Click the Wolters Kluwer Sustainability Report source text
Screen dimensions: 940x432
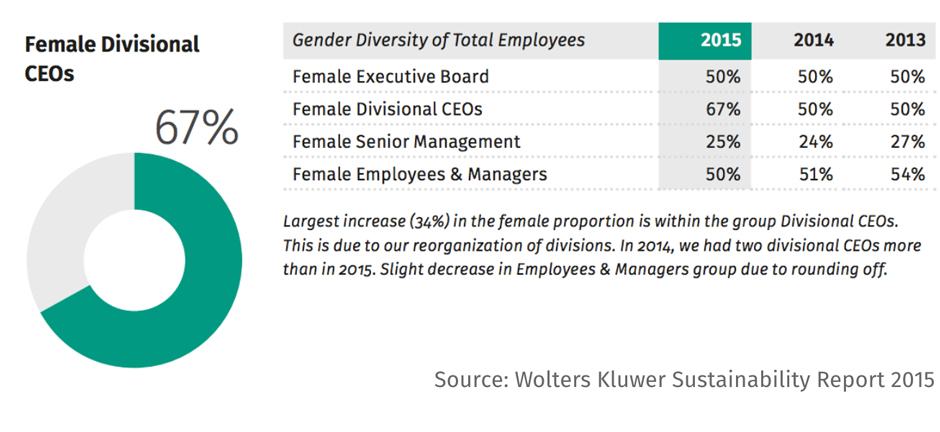point(684,380)
